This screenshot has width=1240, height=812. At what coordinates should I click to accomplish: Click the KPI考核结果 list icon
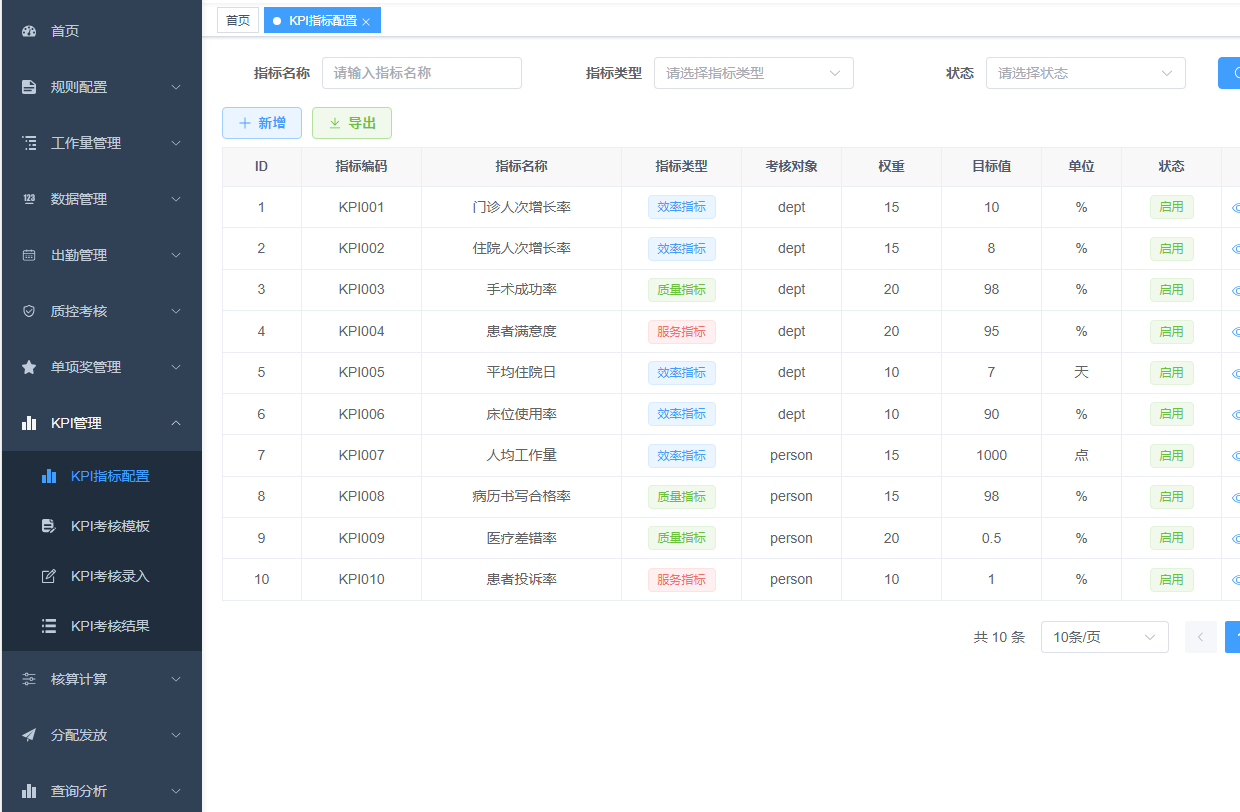49,626
